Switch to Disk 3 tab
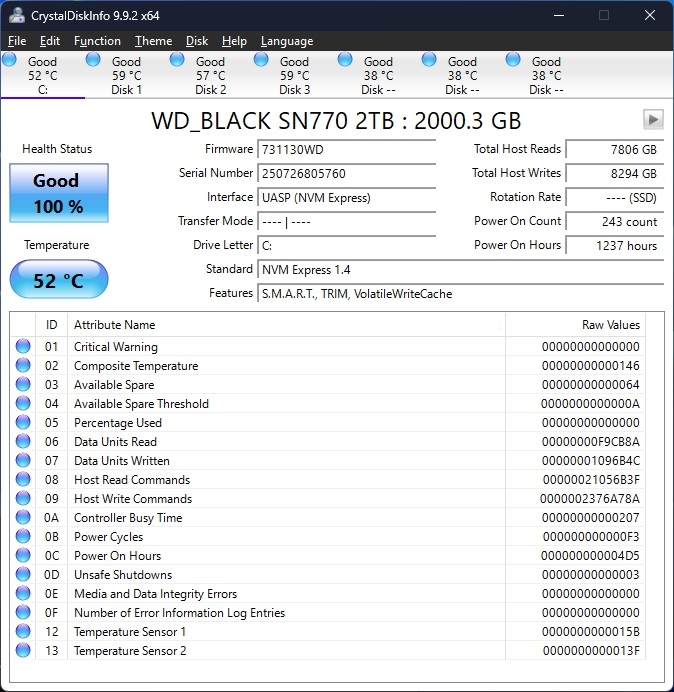Screen dimensions: 674x692 294,75
